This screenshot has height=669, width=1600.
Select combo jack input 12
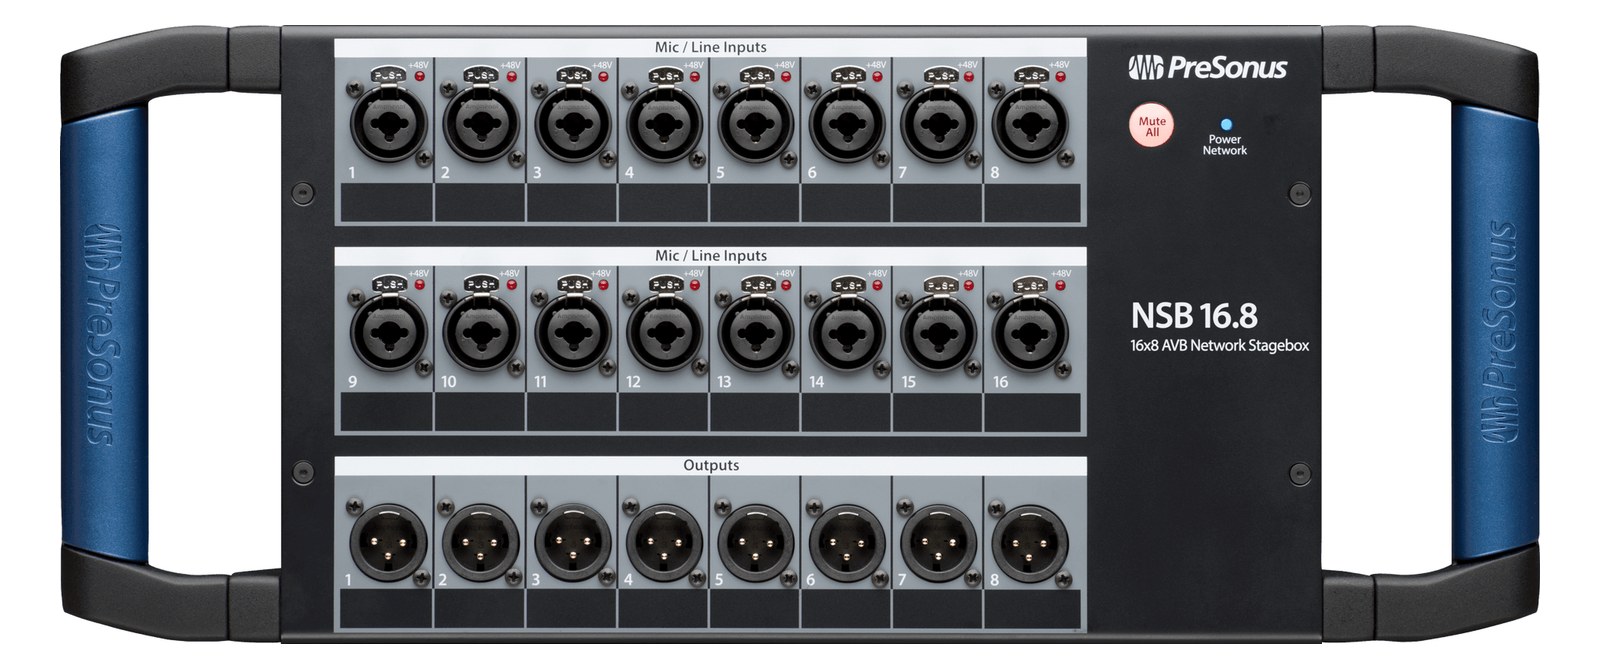pyautogui.click(x=663, y=333)
